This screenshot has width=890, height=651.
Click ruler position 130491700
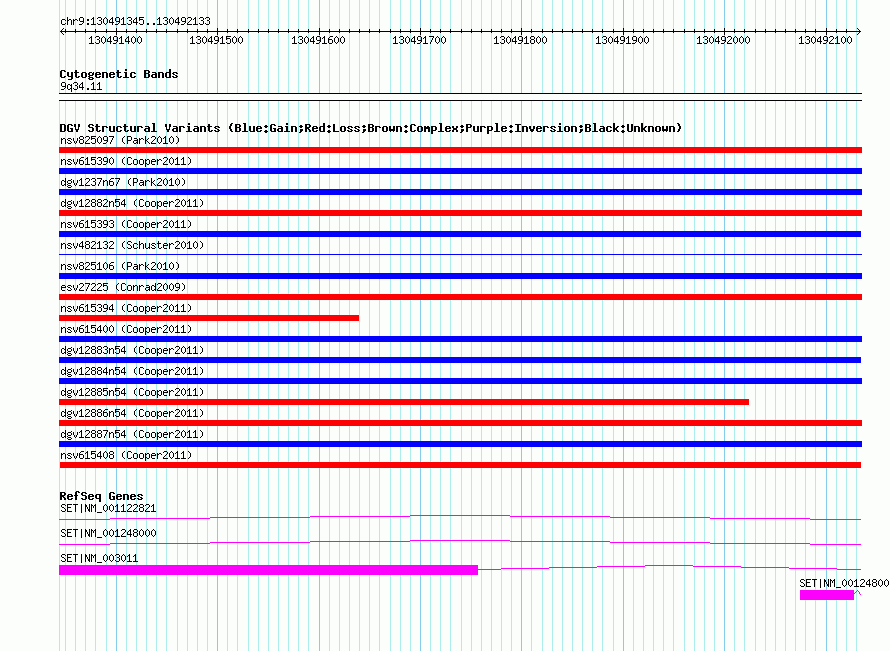(x=419, y=40)
